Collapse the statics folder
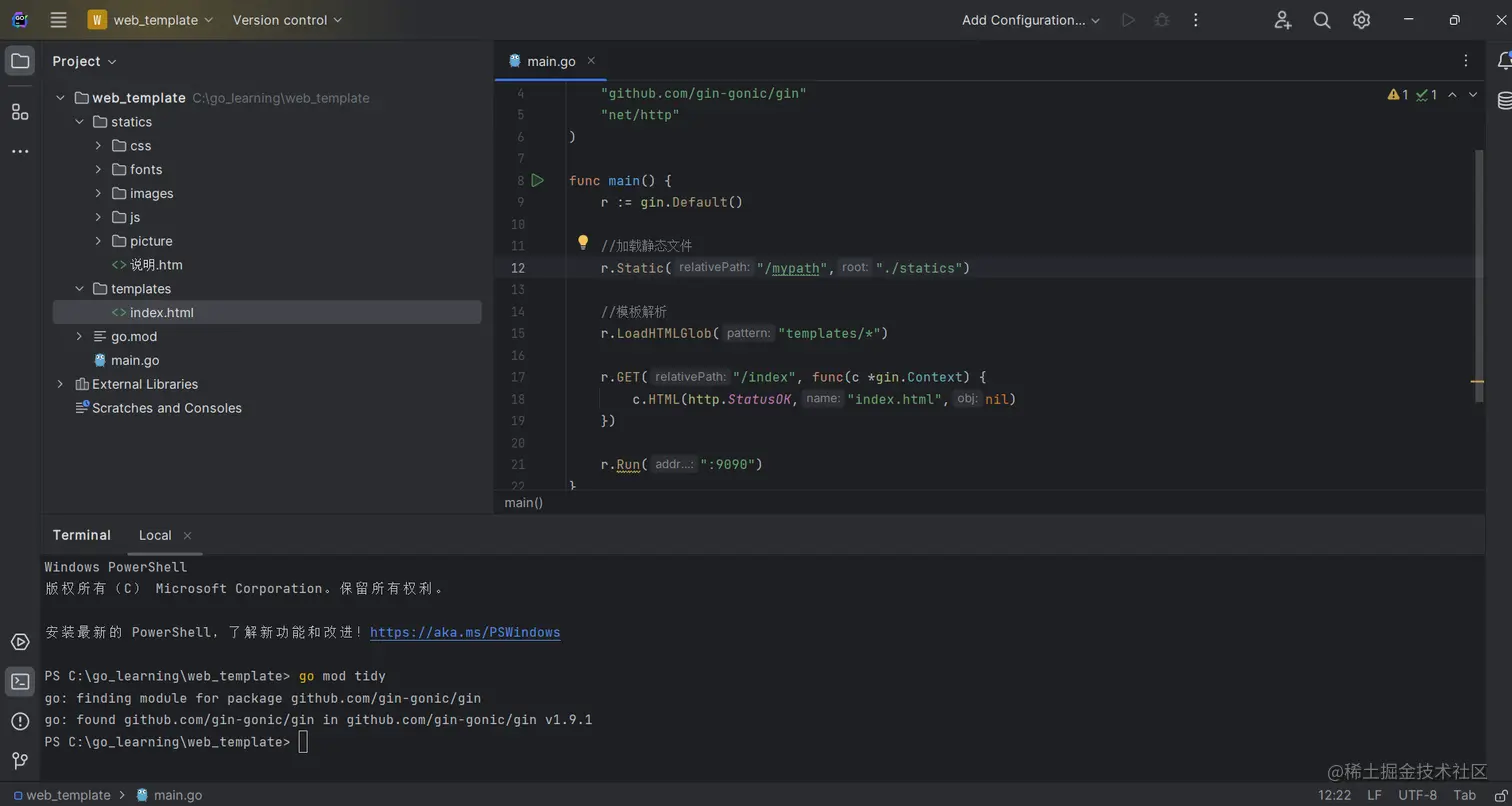The height and width of the screenshot is (806, 1512). (79, 122)
